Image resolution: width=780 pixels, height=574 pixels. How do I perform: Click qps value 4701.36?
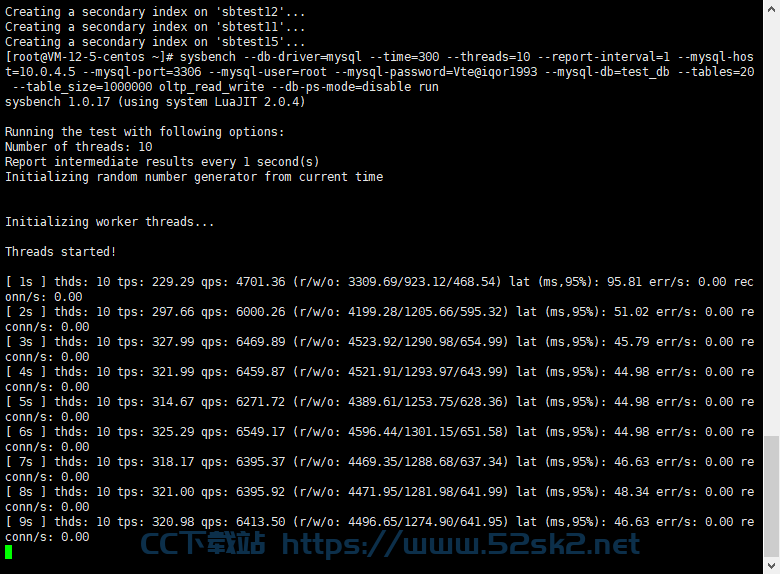(x=261, y=282)
